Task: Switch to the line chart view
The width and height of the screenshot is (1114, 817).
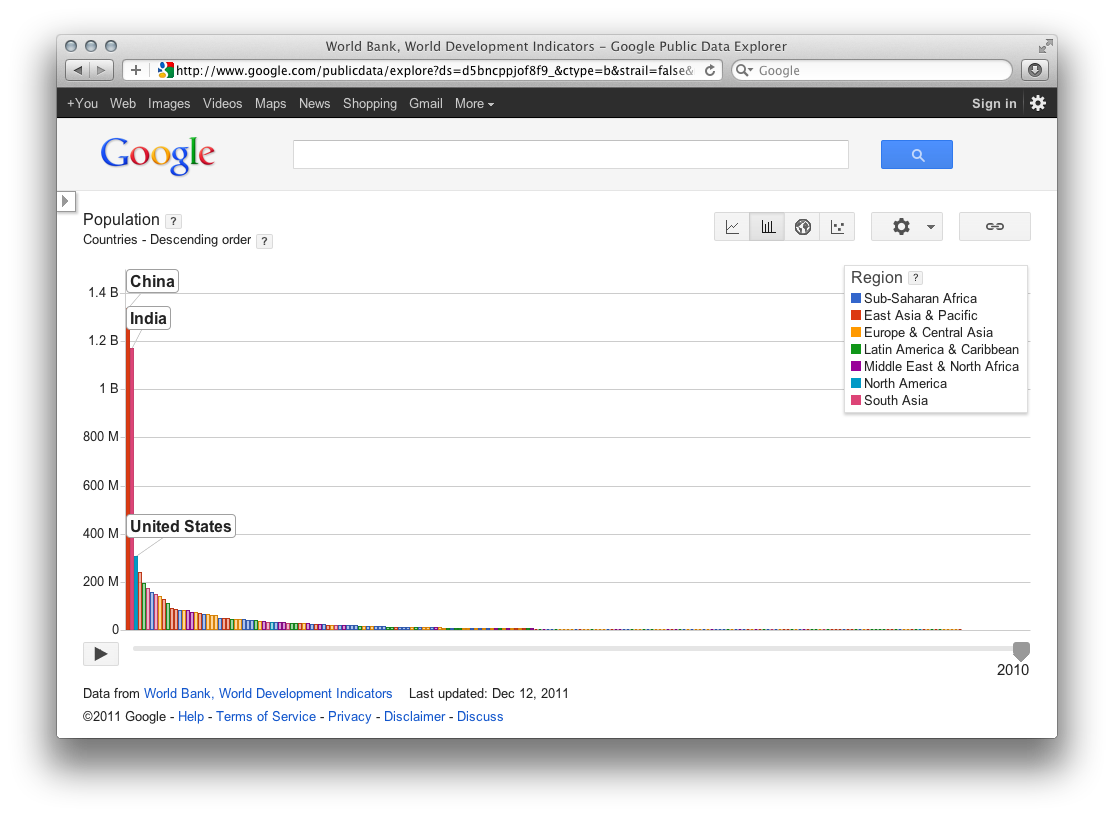Action: tap(731, 226)
